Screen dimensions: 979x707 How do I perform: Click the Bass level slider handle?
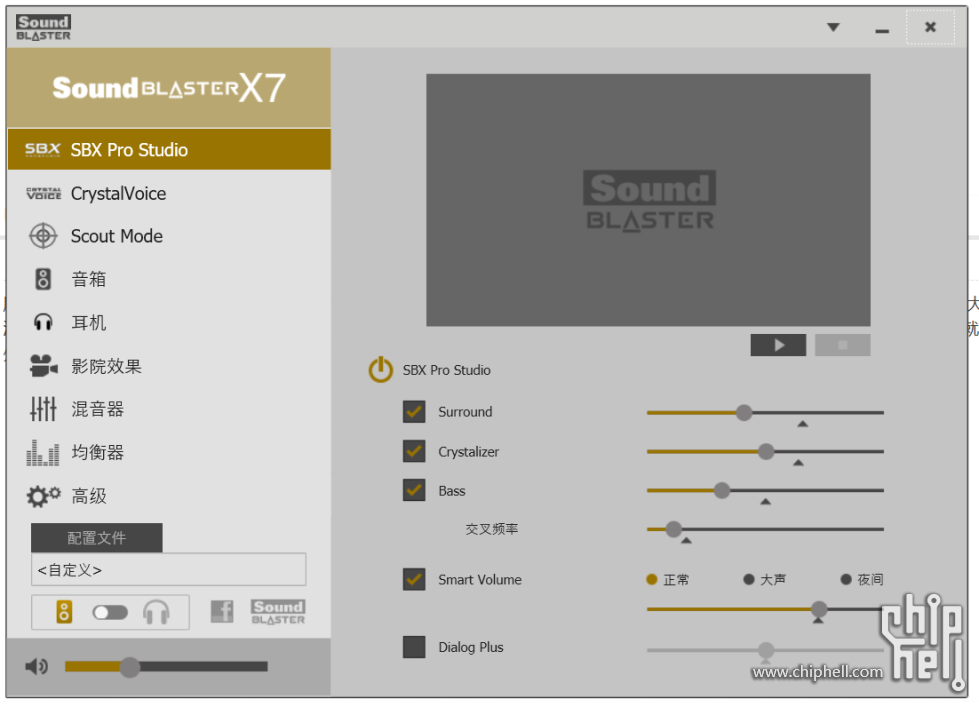click(x=722, y=490)
